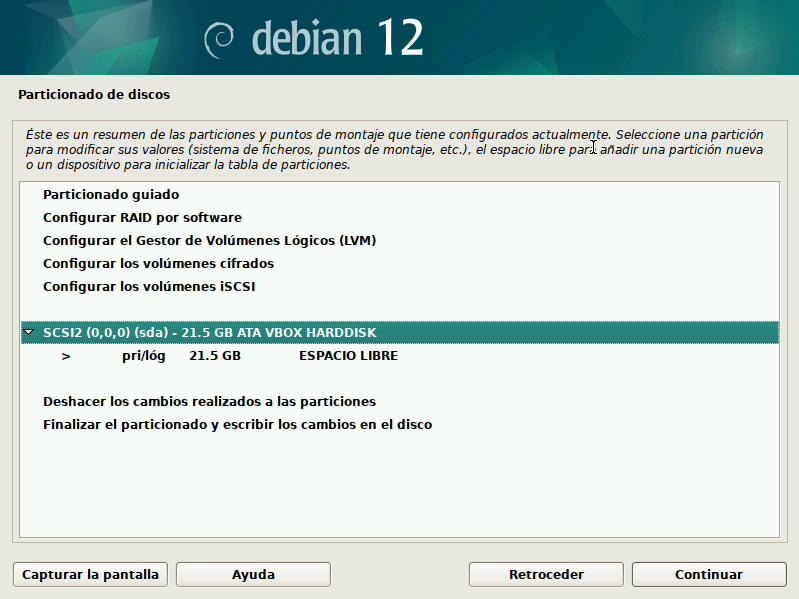The height and width of the screenshot is (599, 799).
Task: Go back with the Retroceder button
Action: pyautogui.click(x=546, y=574)
